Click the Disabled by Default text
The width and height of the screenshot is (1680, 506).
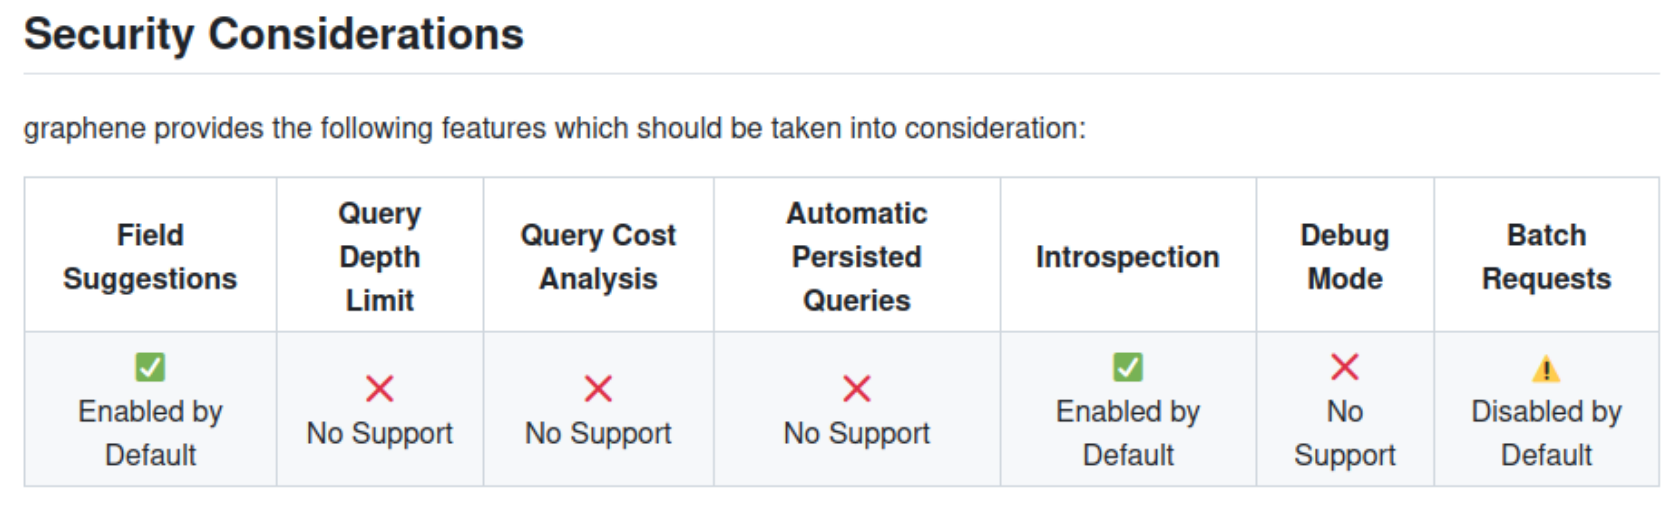tap(1546, 433)
